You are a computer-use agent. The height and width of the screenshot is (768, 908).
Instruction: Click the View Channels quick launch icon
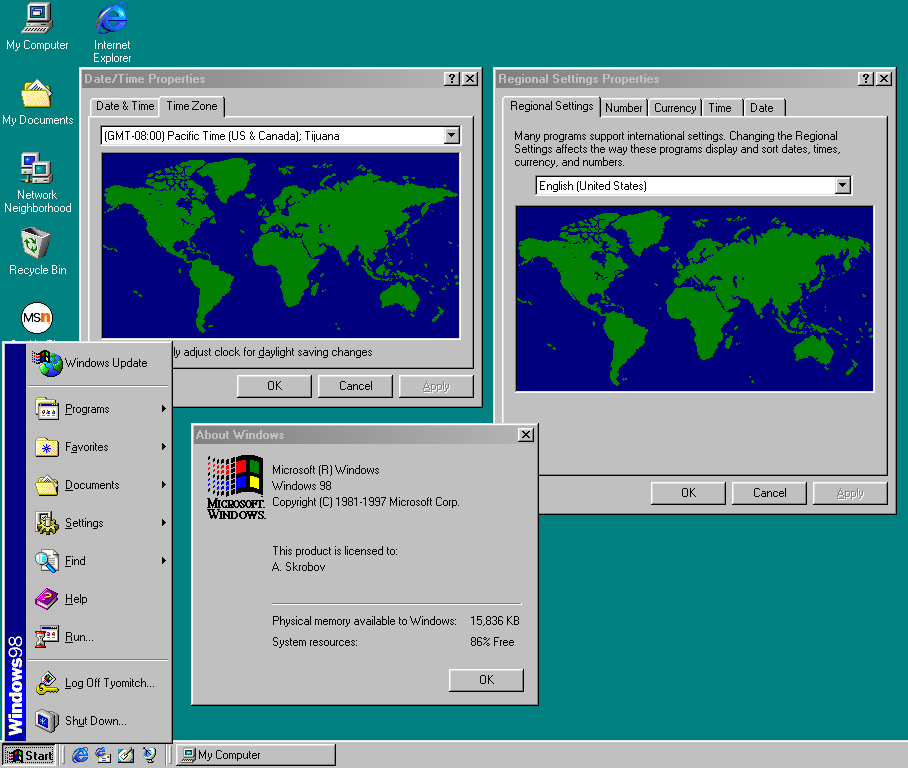pyautogui.click(x=149, y=755)
